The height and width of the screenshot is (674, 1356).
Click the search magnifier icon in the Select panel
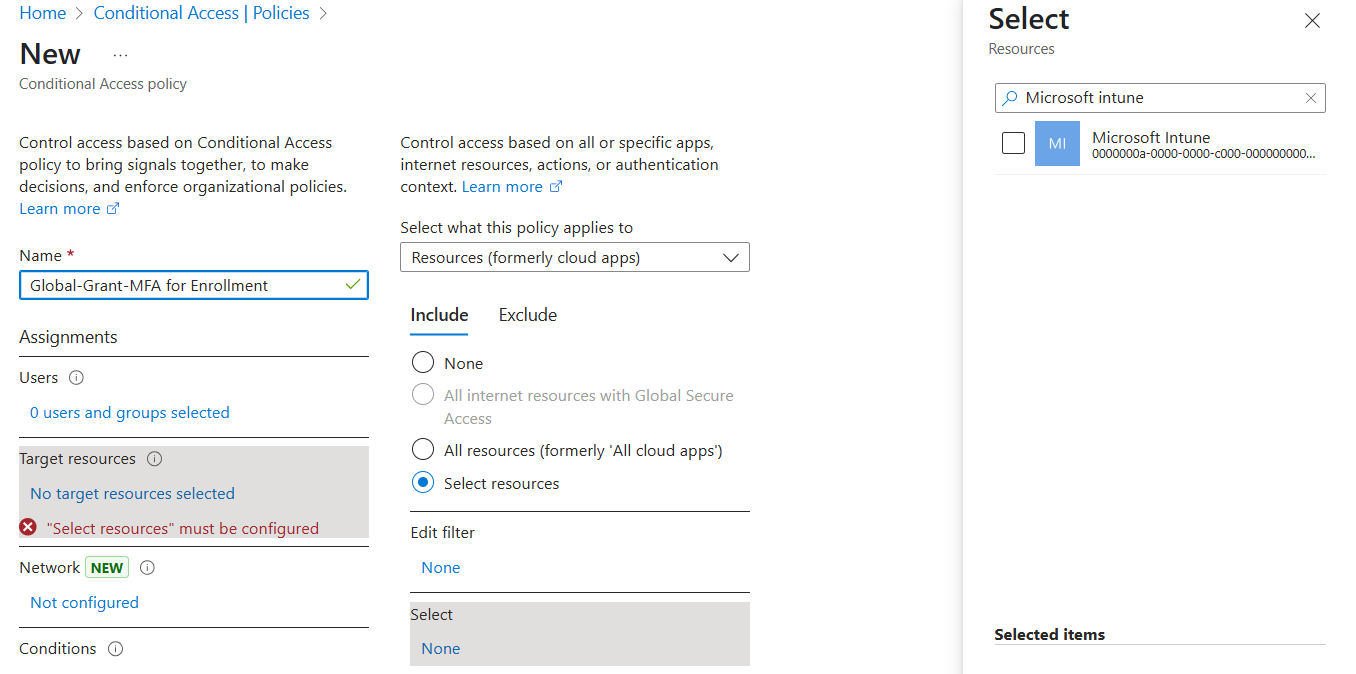1012,97
